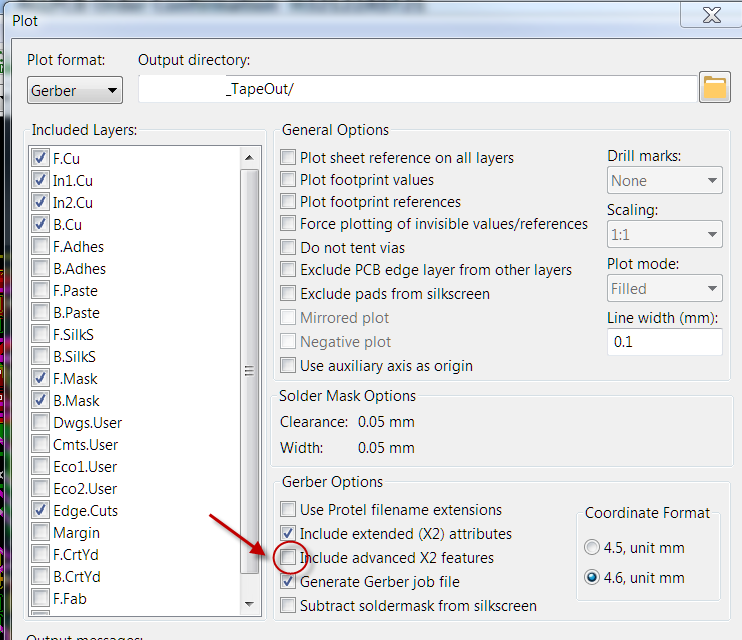Uncheck the Edge.Cuts layer
742x640 pixels.
pyautogui.click(x=40, y=510)
